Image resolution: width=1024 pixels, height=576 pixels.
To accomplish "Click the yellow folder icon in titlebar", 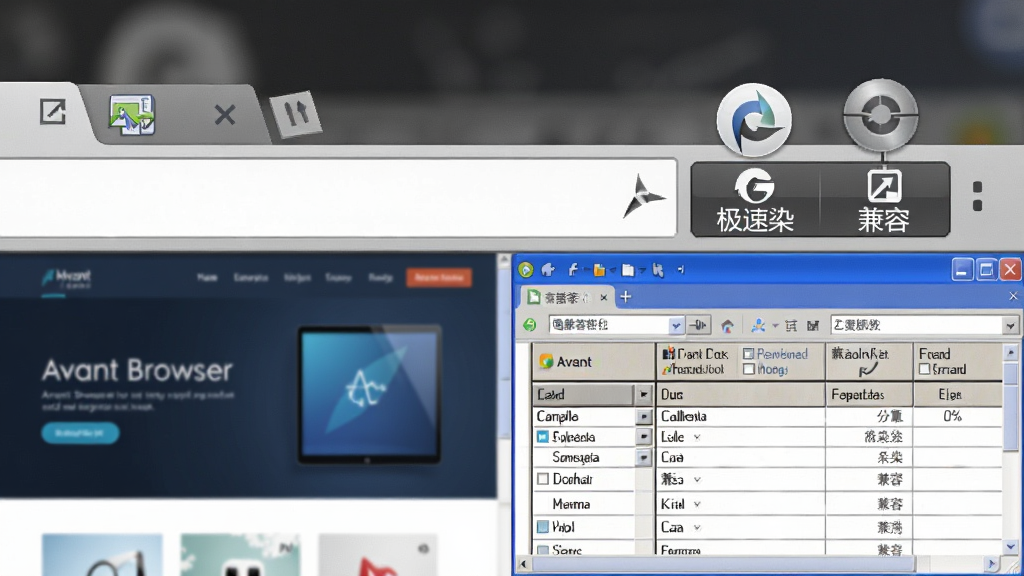I will coord(599,270).
